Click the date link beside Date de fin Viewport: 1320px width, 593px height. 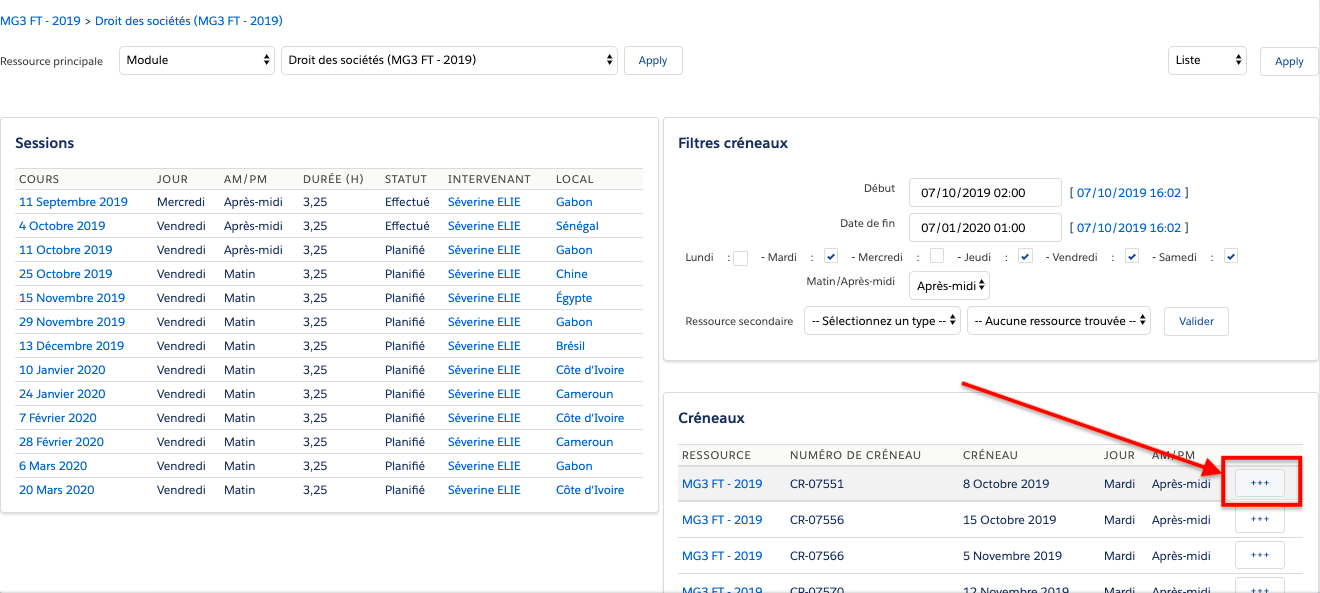pos(1129,228)
